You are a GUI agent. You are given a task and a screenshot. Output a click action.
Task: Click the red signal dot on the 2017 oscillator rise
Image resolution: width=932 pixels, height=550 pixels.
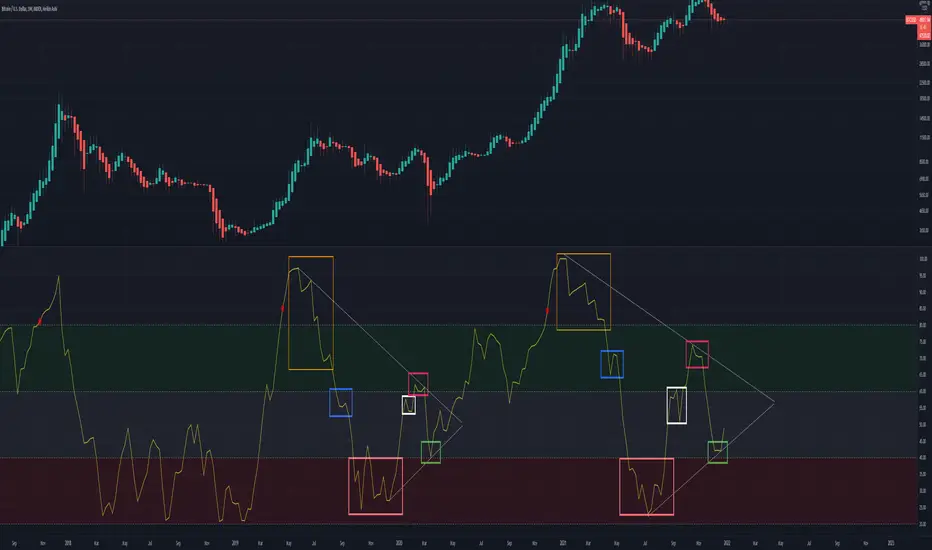(x=40, y=322)
